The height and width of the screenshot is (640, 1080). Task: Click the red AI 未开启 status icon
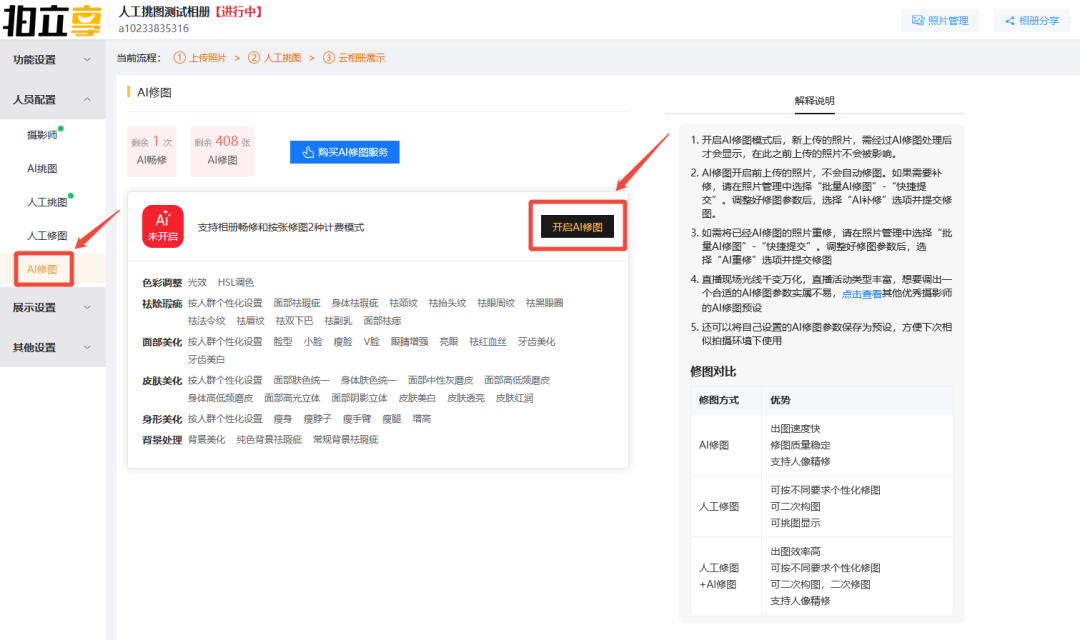tap(162, 227)
